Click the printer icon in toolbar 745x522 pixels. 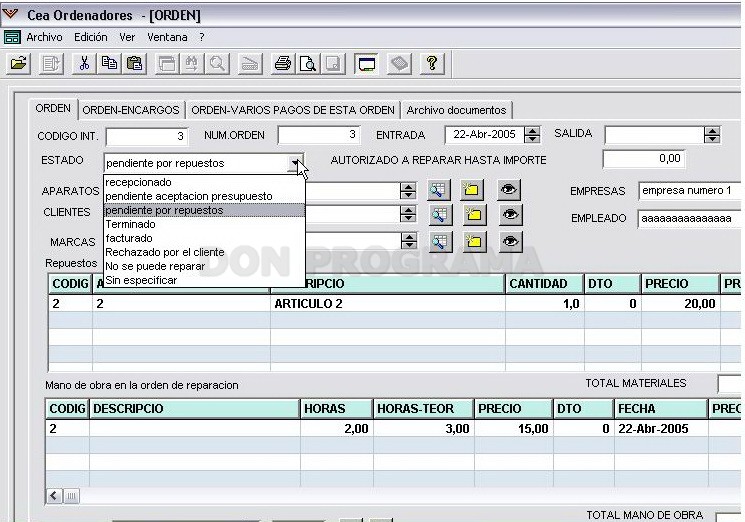283,64
